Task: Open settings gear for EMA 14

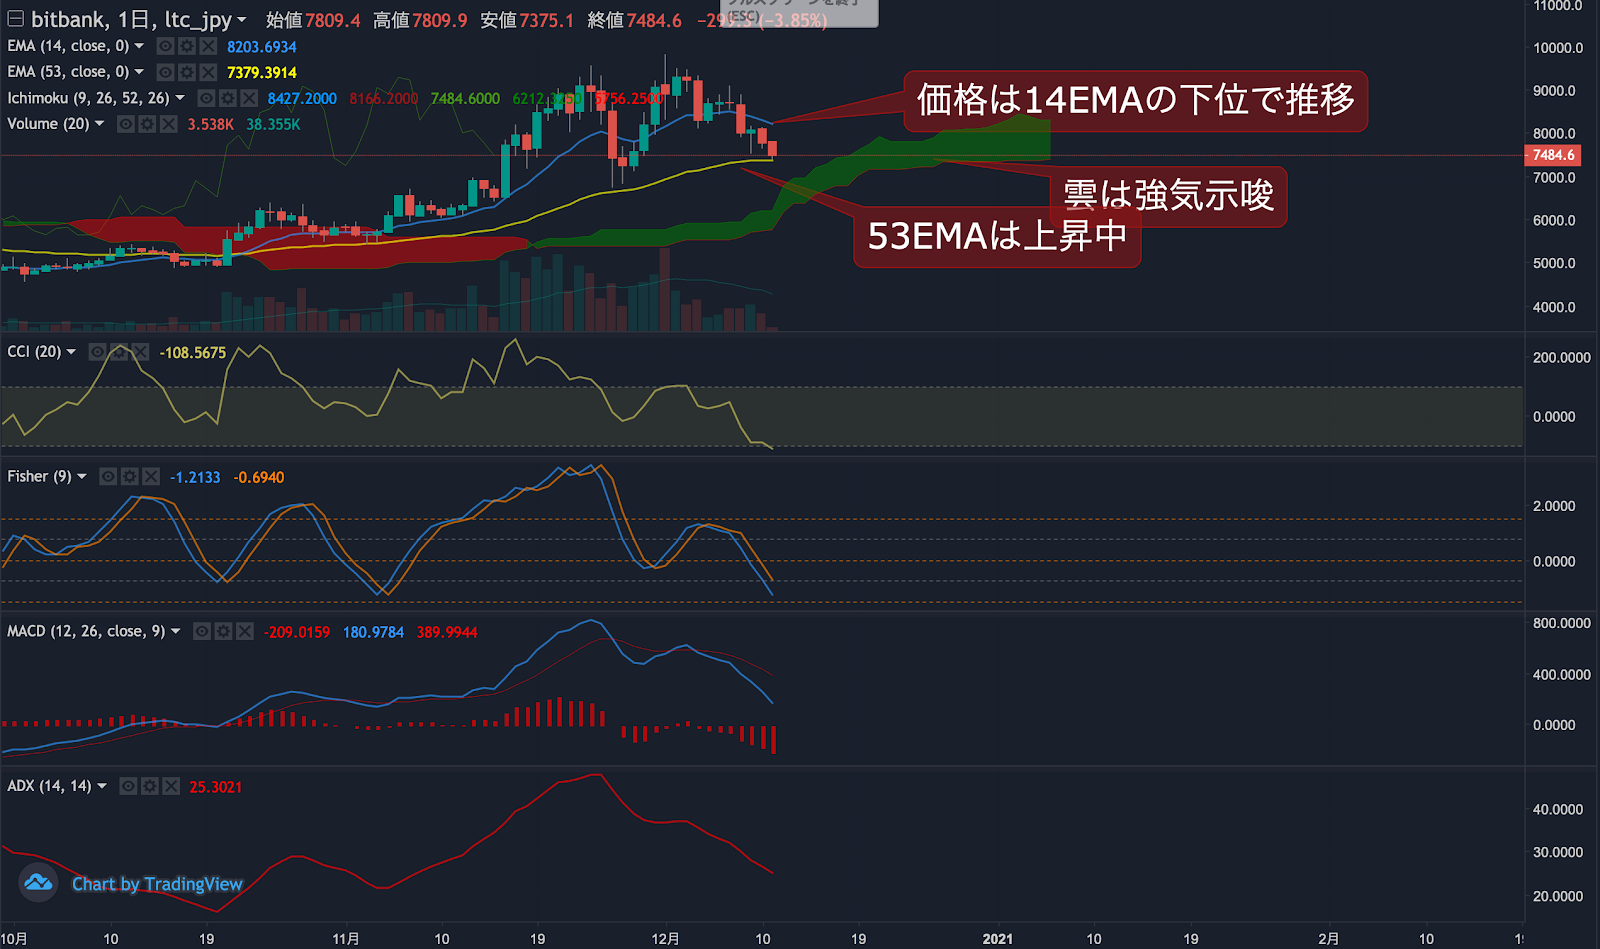Action: pyautogui.click(x=186, y=46)
